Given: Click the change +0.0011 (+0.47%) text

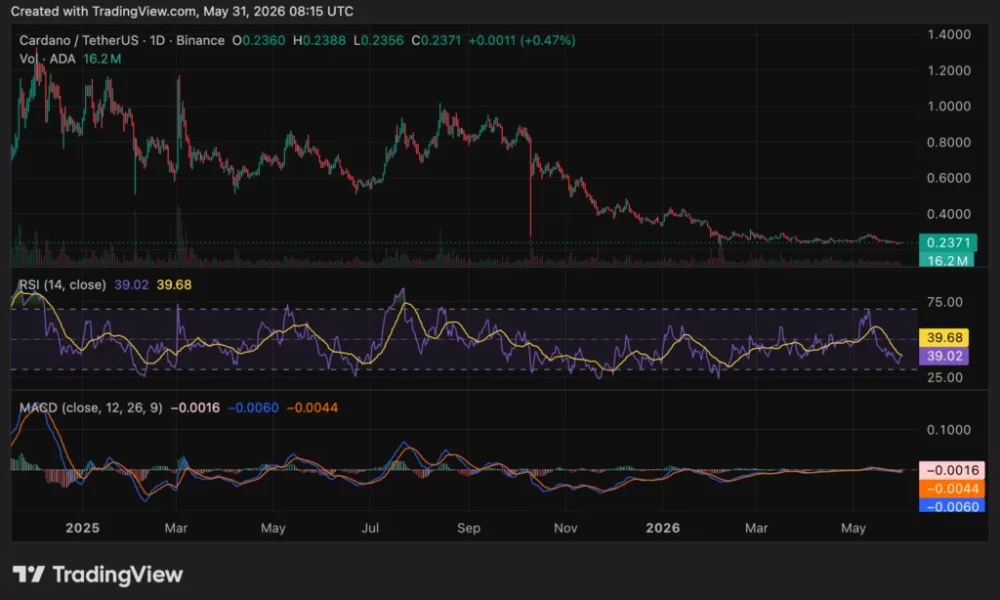Looking at the screenshot, I should [x=522, y=40].
